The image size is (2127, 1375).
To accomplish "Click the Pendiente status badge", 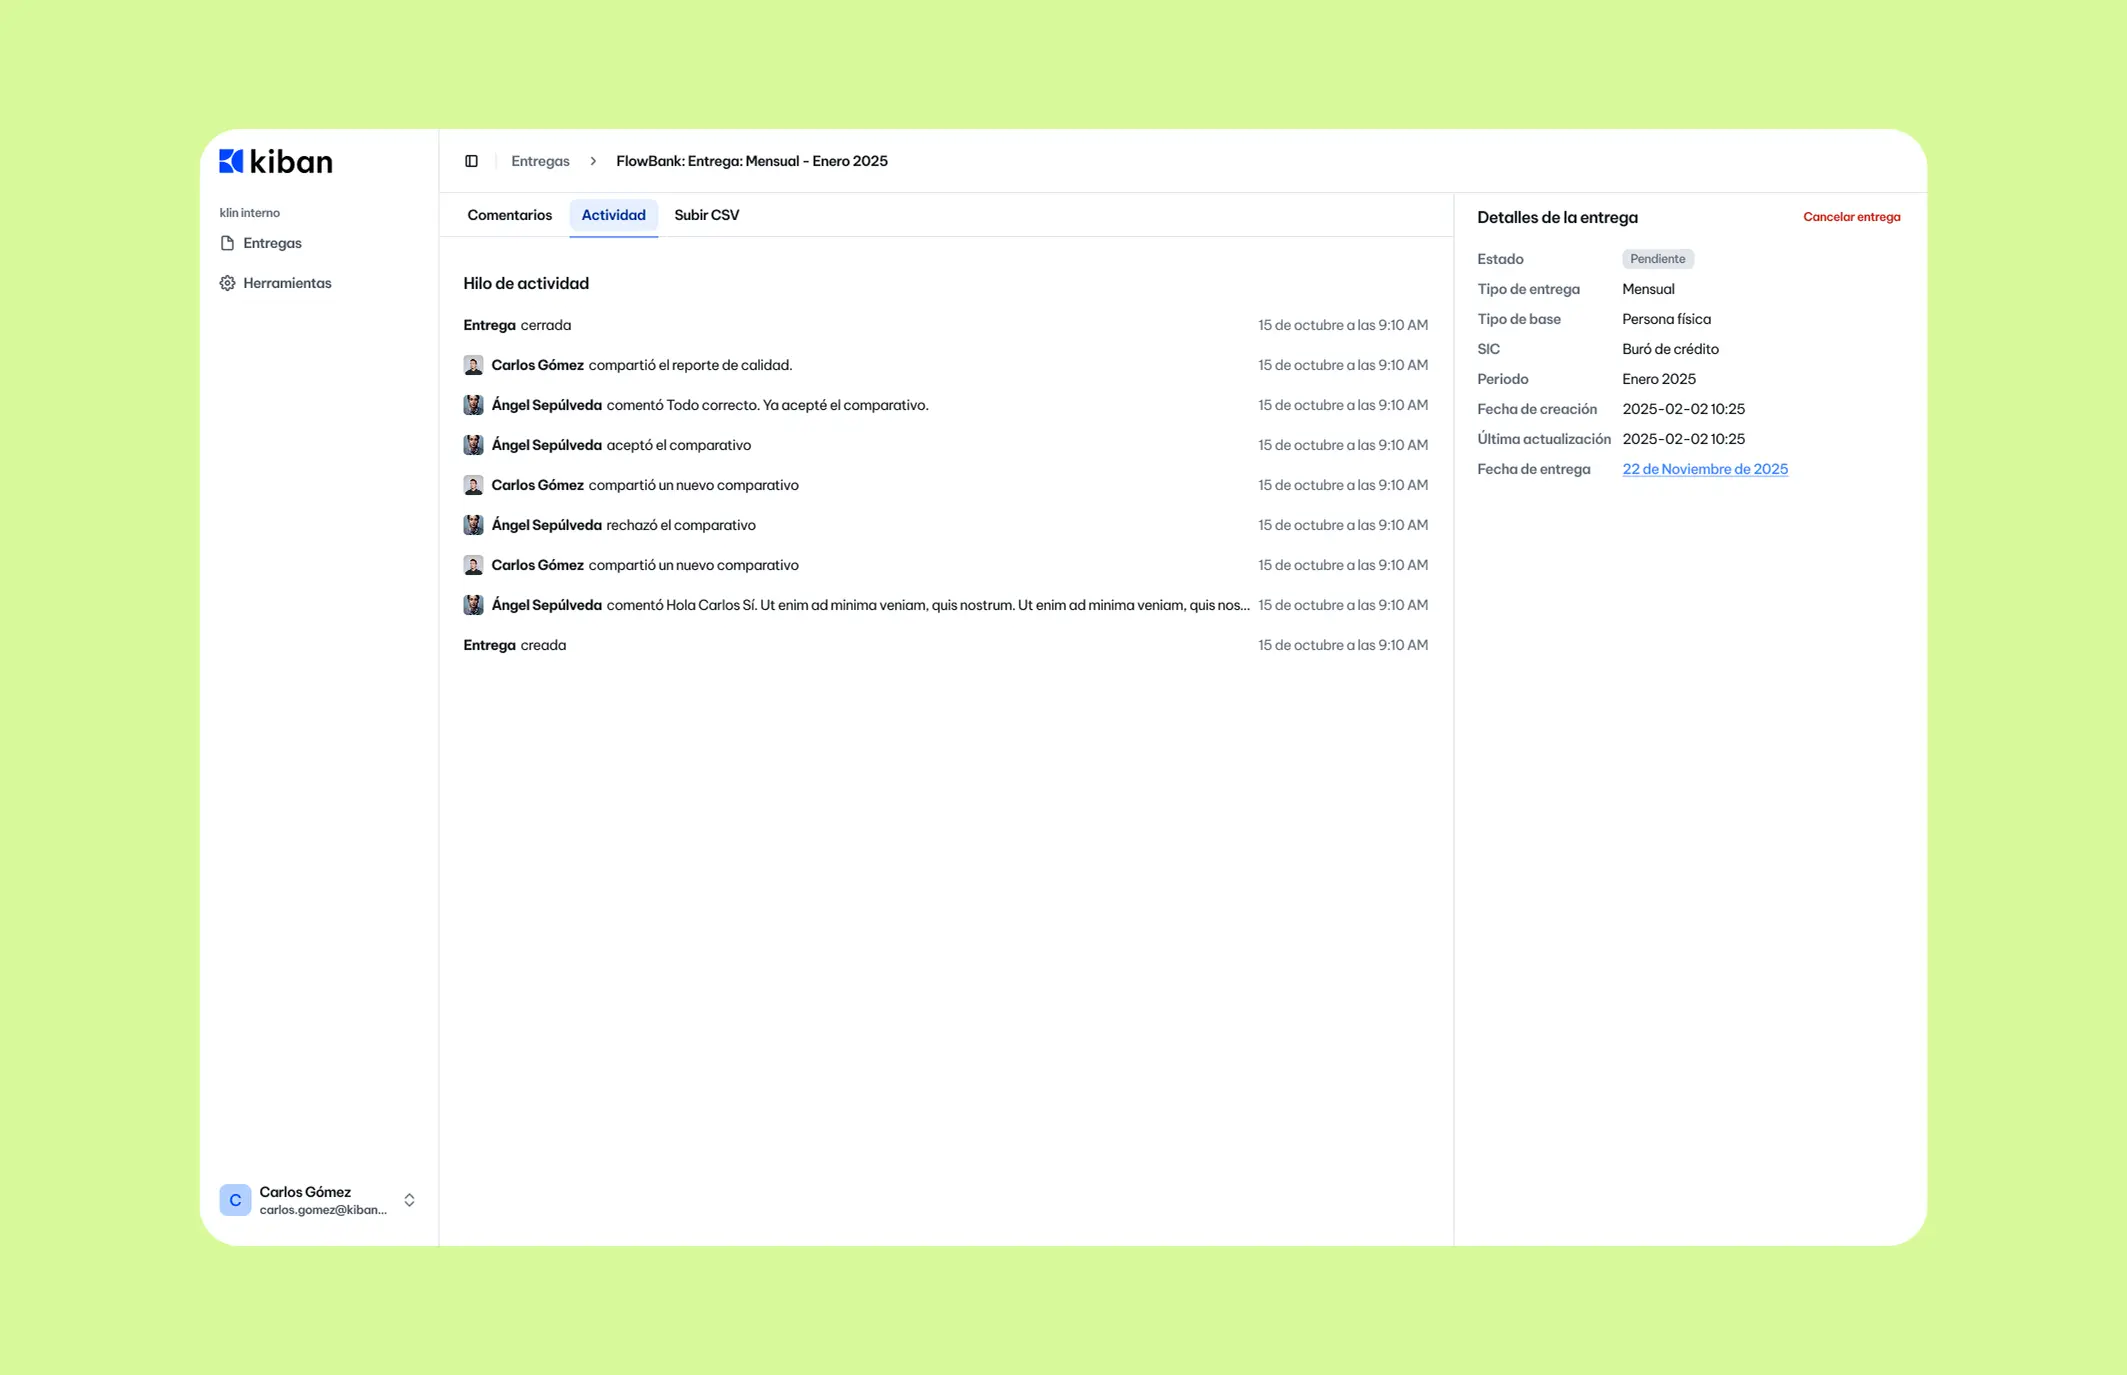I will pyautogui.click(x=1657, y=259).
